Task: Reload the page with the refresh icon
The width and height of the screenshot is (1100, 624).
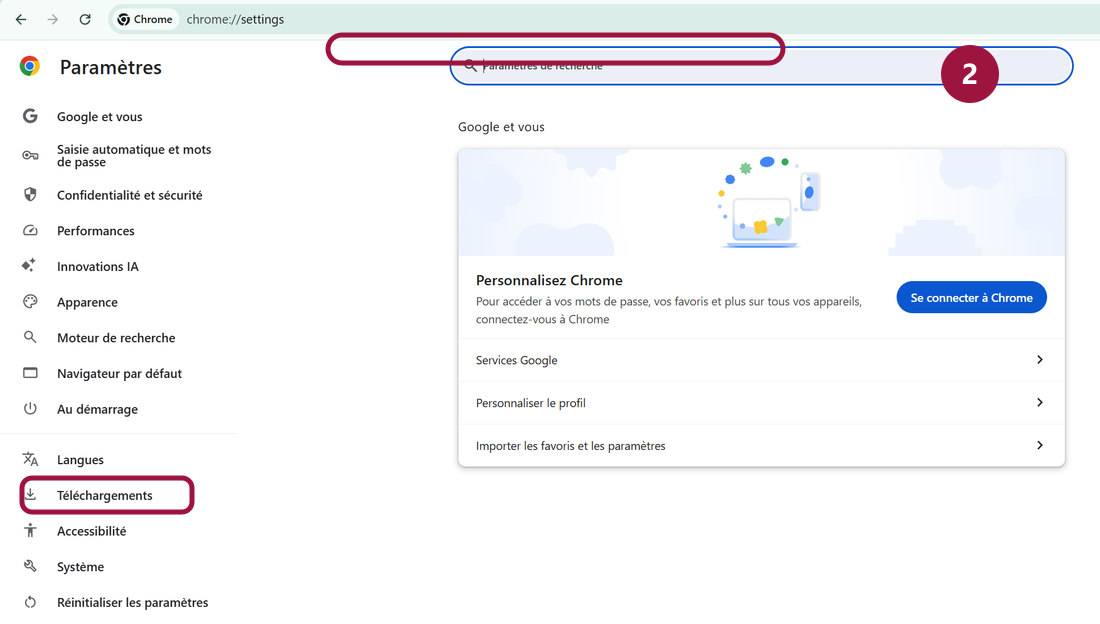Action: (x=85, y=20)
